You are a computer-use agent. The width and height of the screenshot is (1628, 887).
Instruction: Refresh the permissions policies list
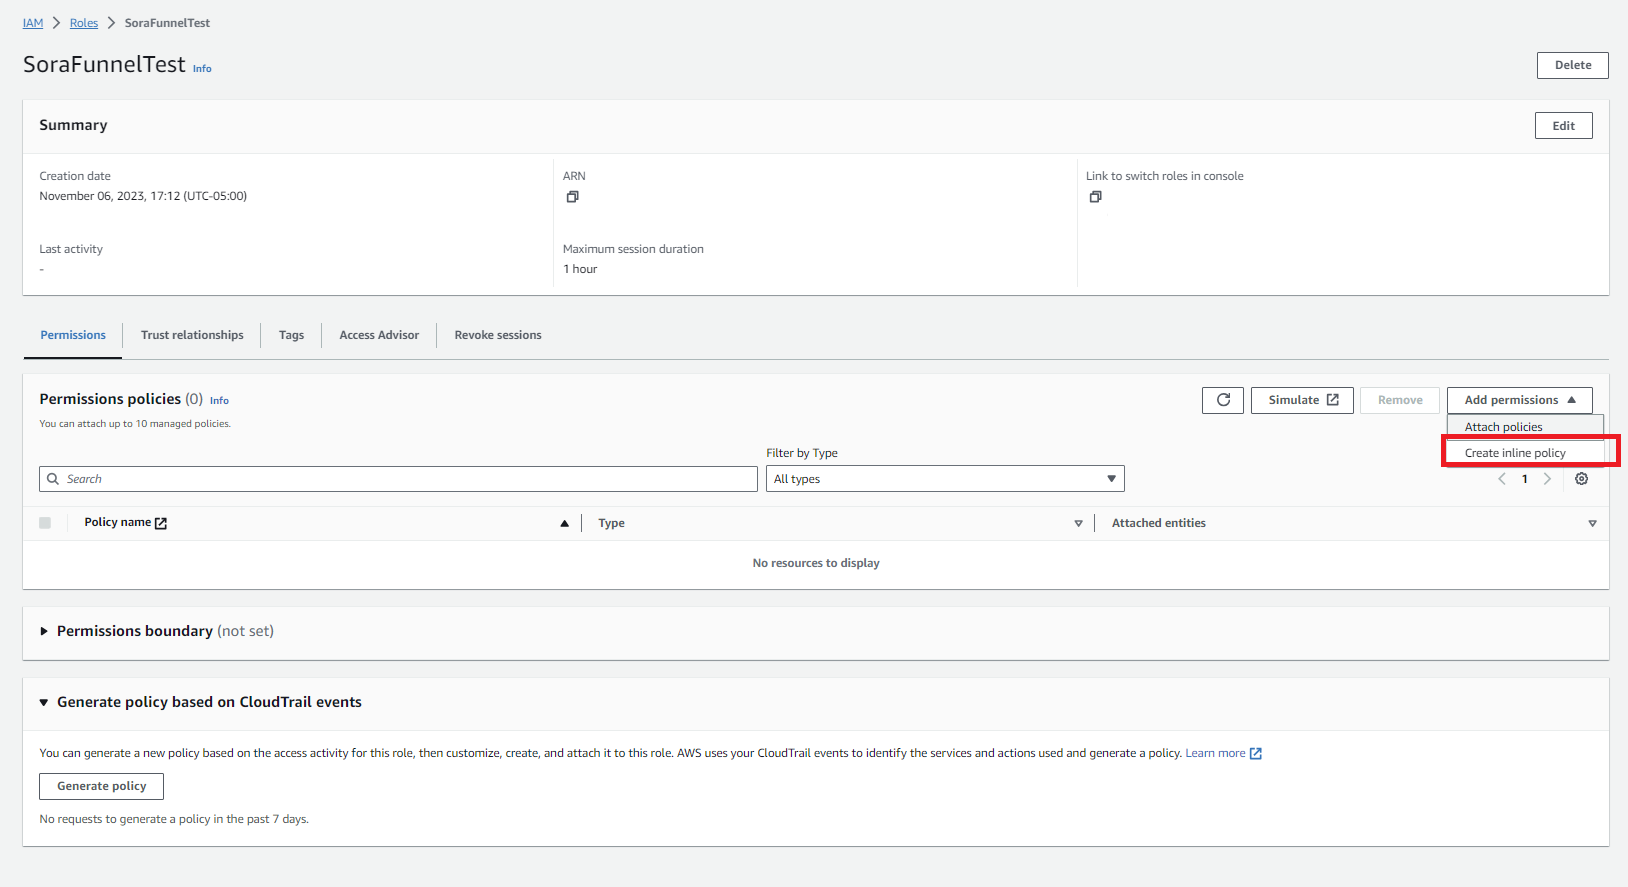(1222, 400)
